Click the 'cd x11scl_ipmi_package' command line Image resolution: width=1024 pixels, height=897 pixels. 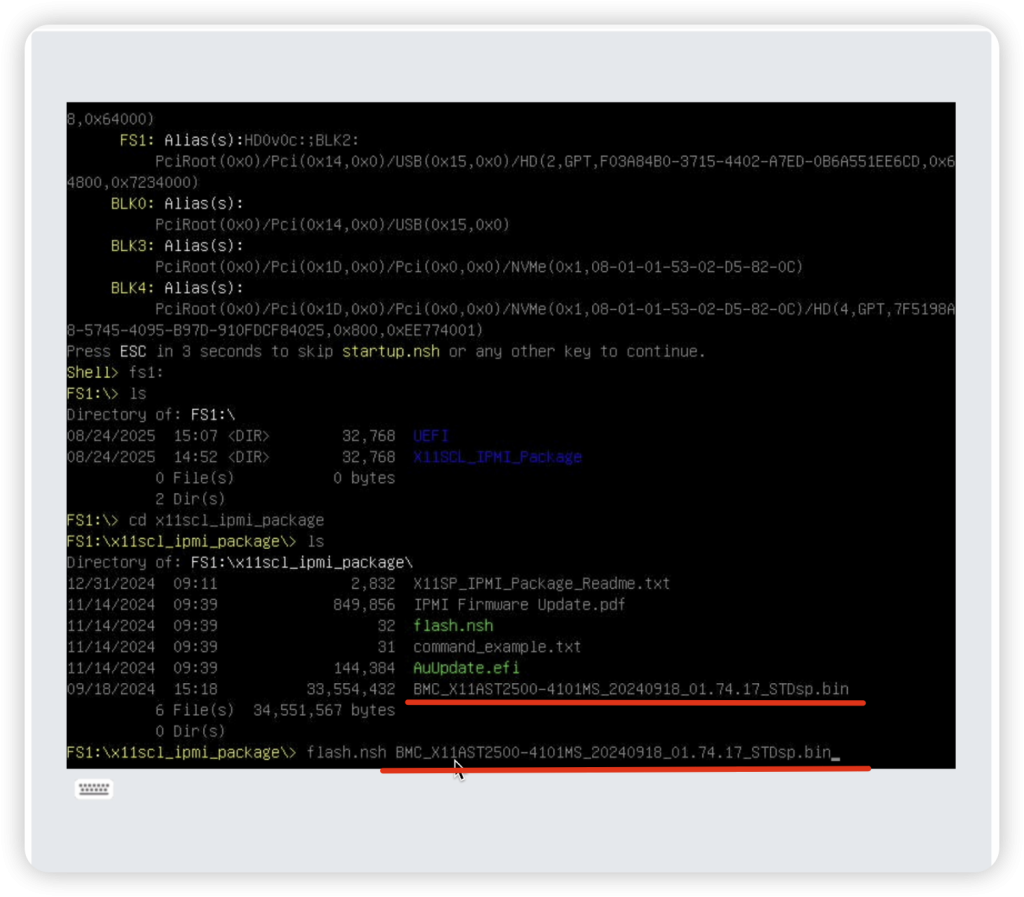[x=228, y=520]
